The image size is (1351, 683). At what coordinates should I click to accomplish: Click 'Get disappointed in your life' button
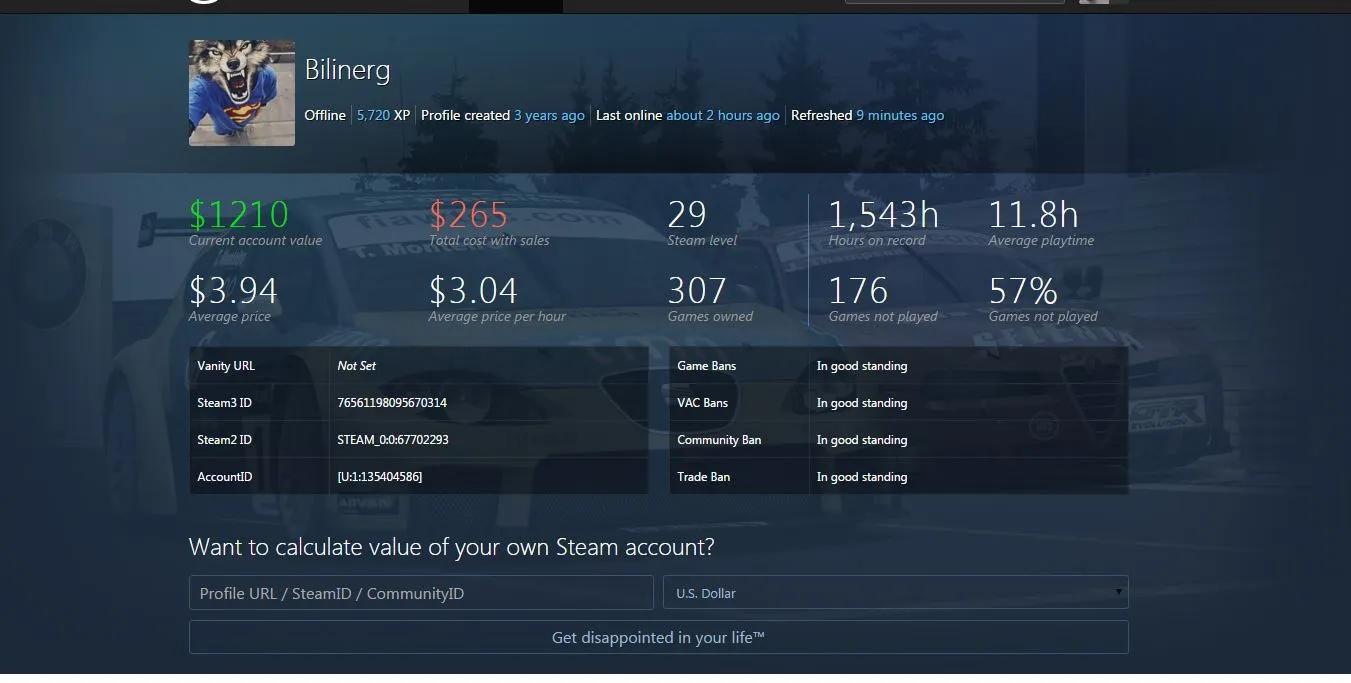pos(659,637)
